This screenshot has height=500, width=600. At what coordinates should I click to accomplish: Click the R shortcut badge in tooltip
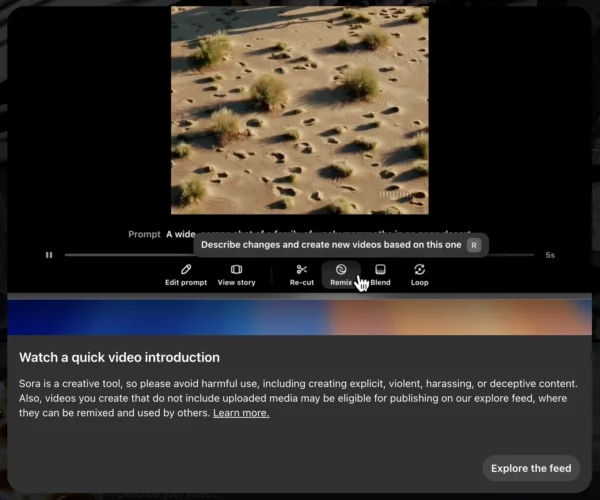pos(474,244)
